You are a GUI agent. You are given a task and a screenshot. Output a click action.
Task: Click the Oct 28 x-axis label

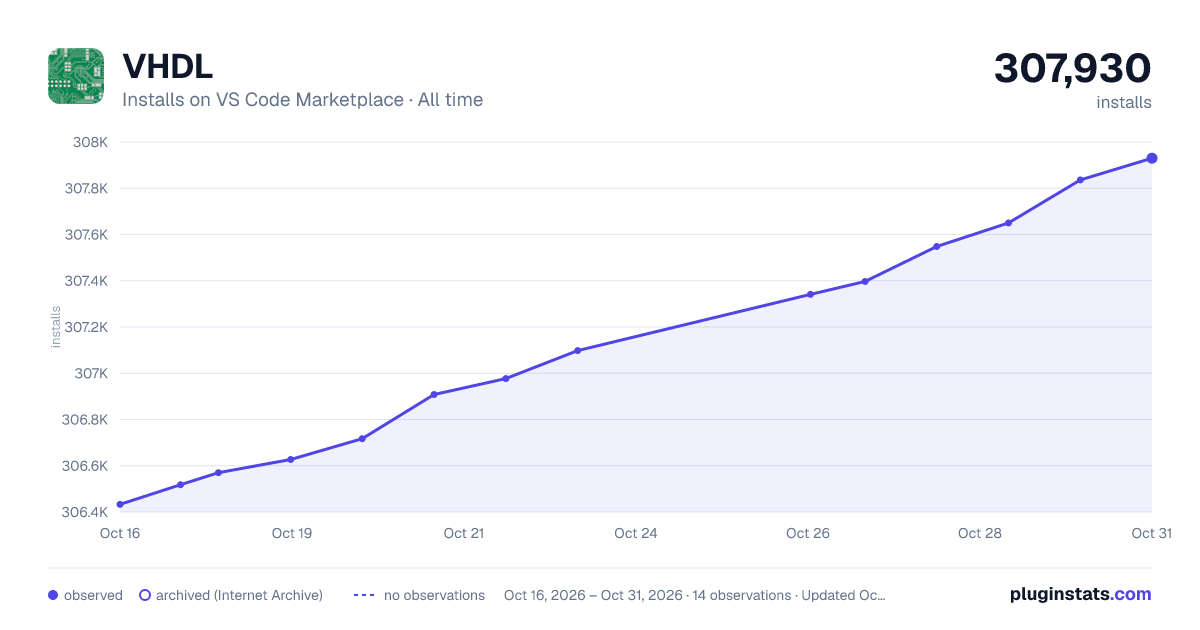click(x=980, y=533)
